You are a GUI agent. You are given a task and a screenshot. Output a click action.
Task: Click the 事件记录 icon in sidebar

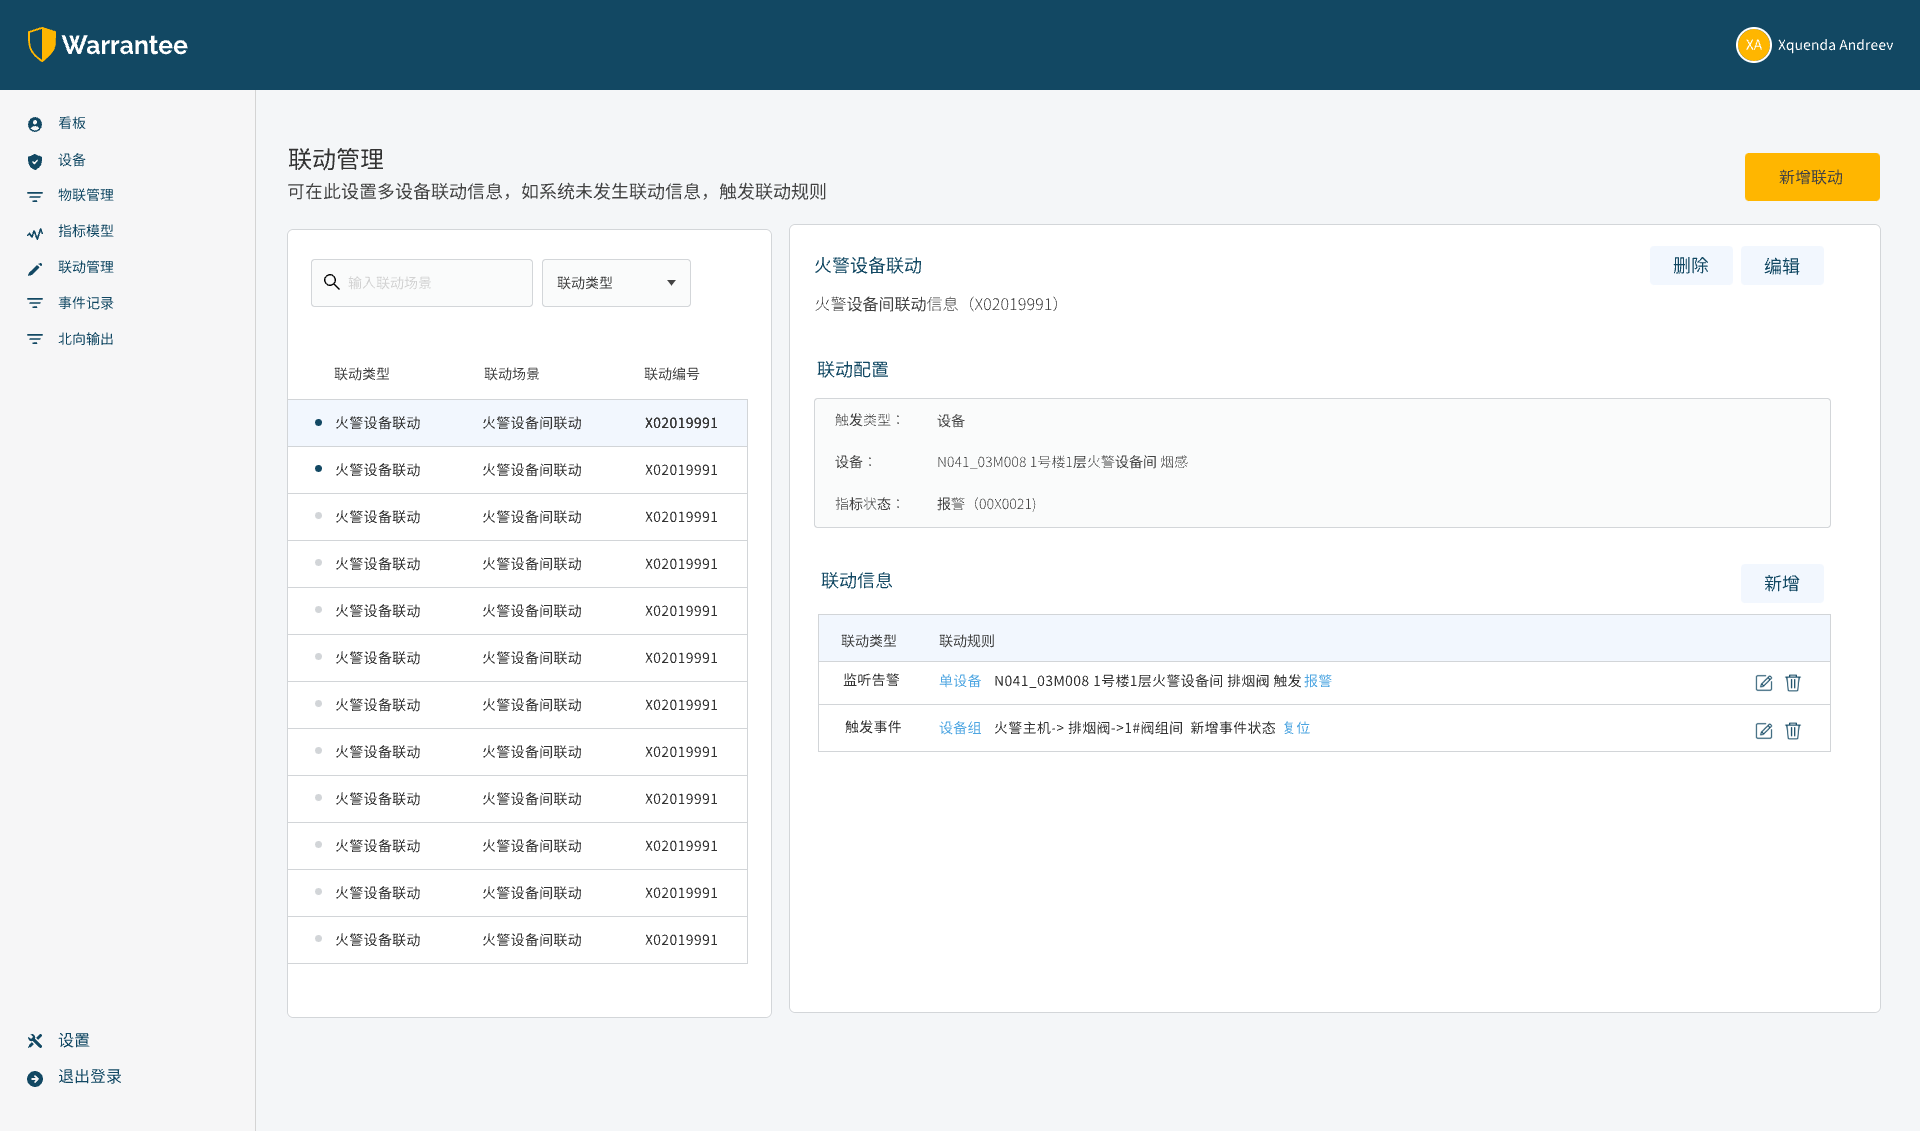[35, 303]
